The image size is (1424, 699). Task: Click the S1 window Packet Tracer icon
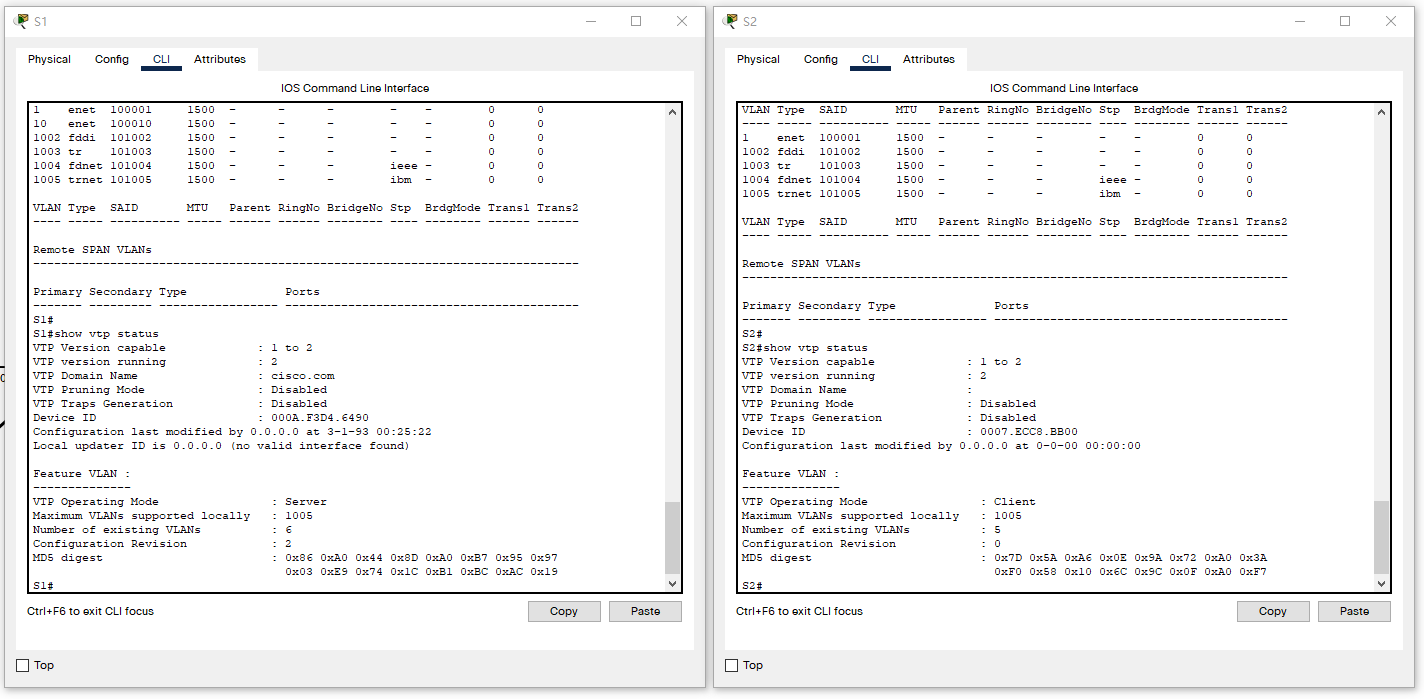tap(21, 21)
